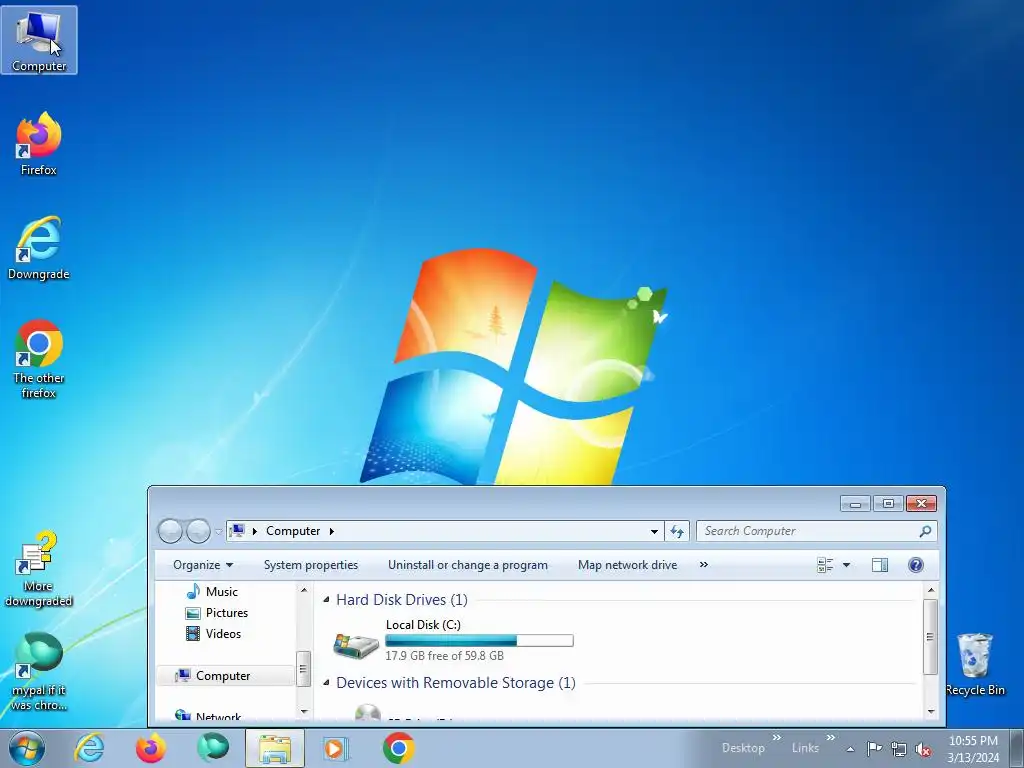Open the view options dropdown arrow
1024x768 pixels.
846,565
